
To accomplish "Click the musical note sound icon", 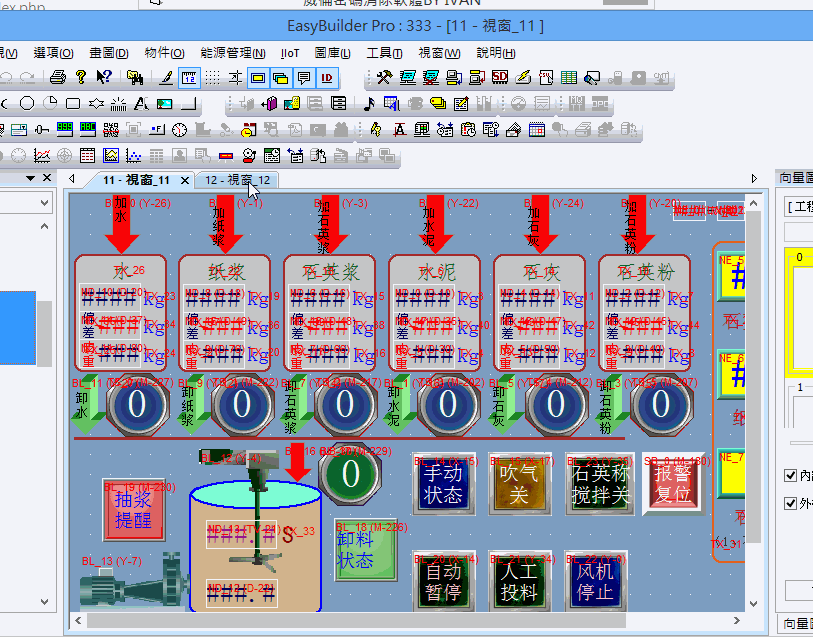I will coord(368,103).
